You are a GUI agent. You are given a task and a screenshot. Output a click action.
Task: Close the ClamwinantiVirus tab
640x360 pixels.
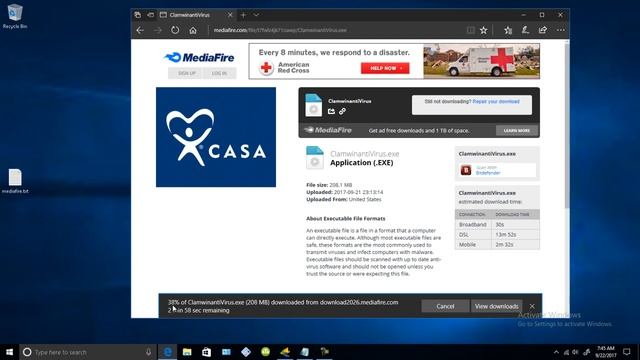(230, 15)
